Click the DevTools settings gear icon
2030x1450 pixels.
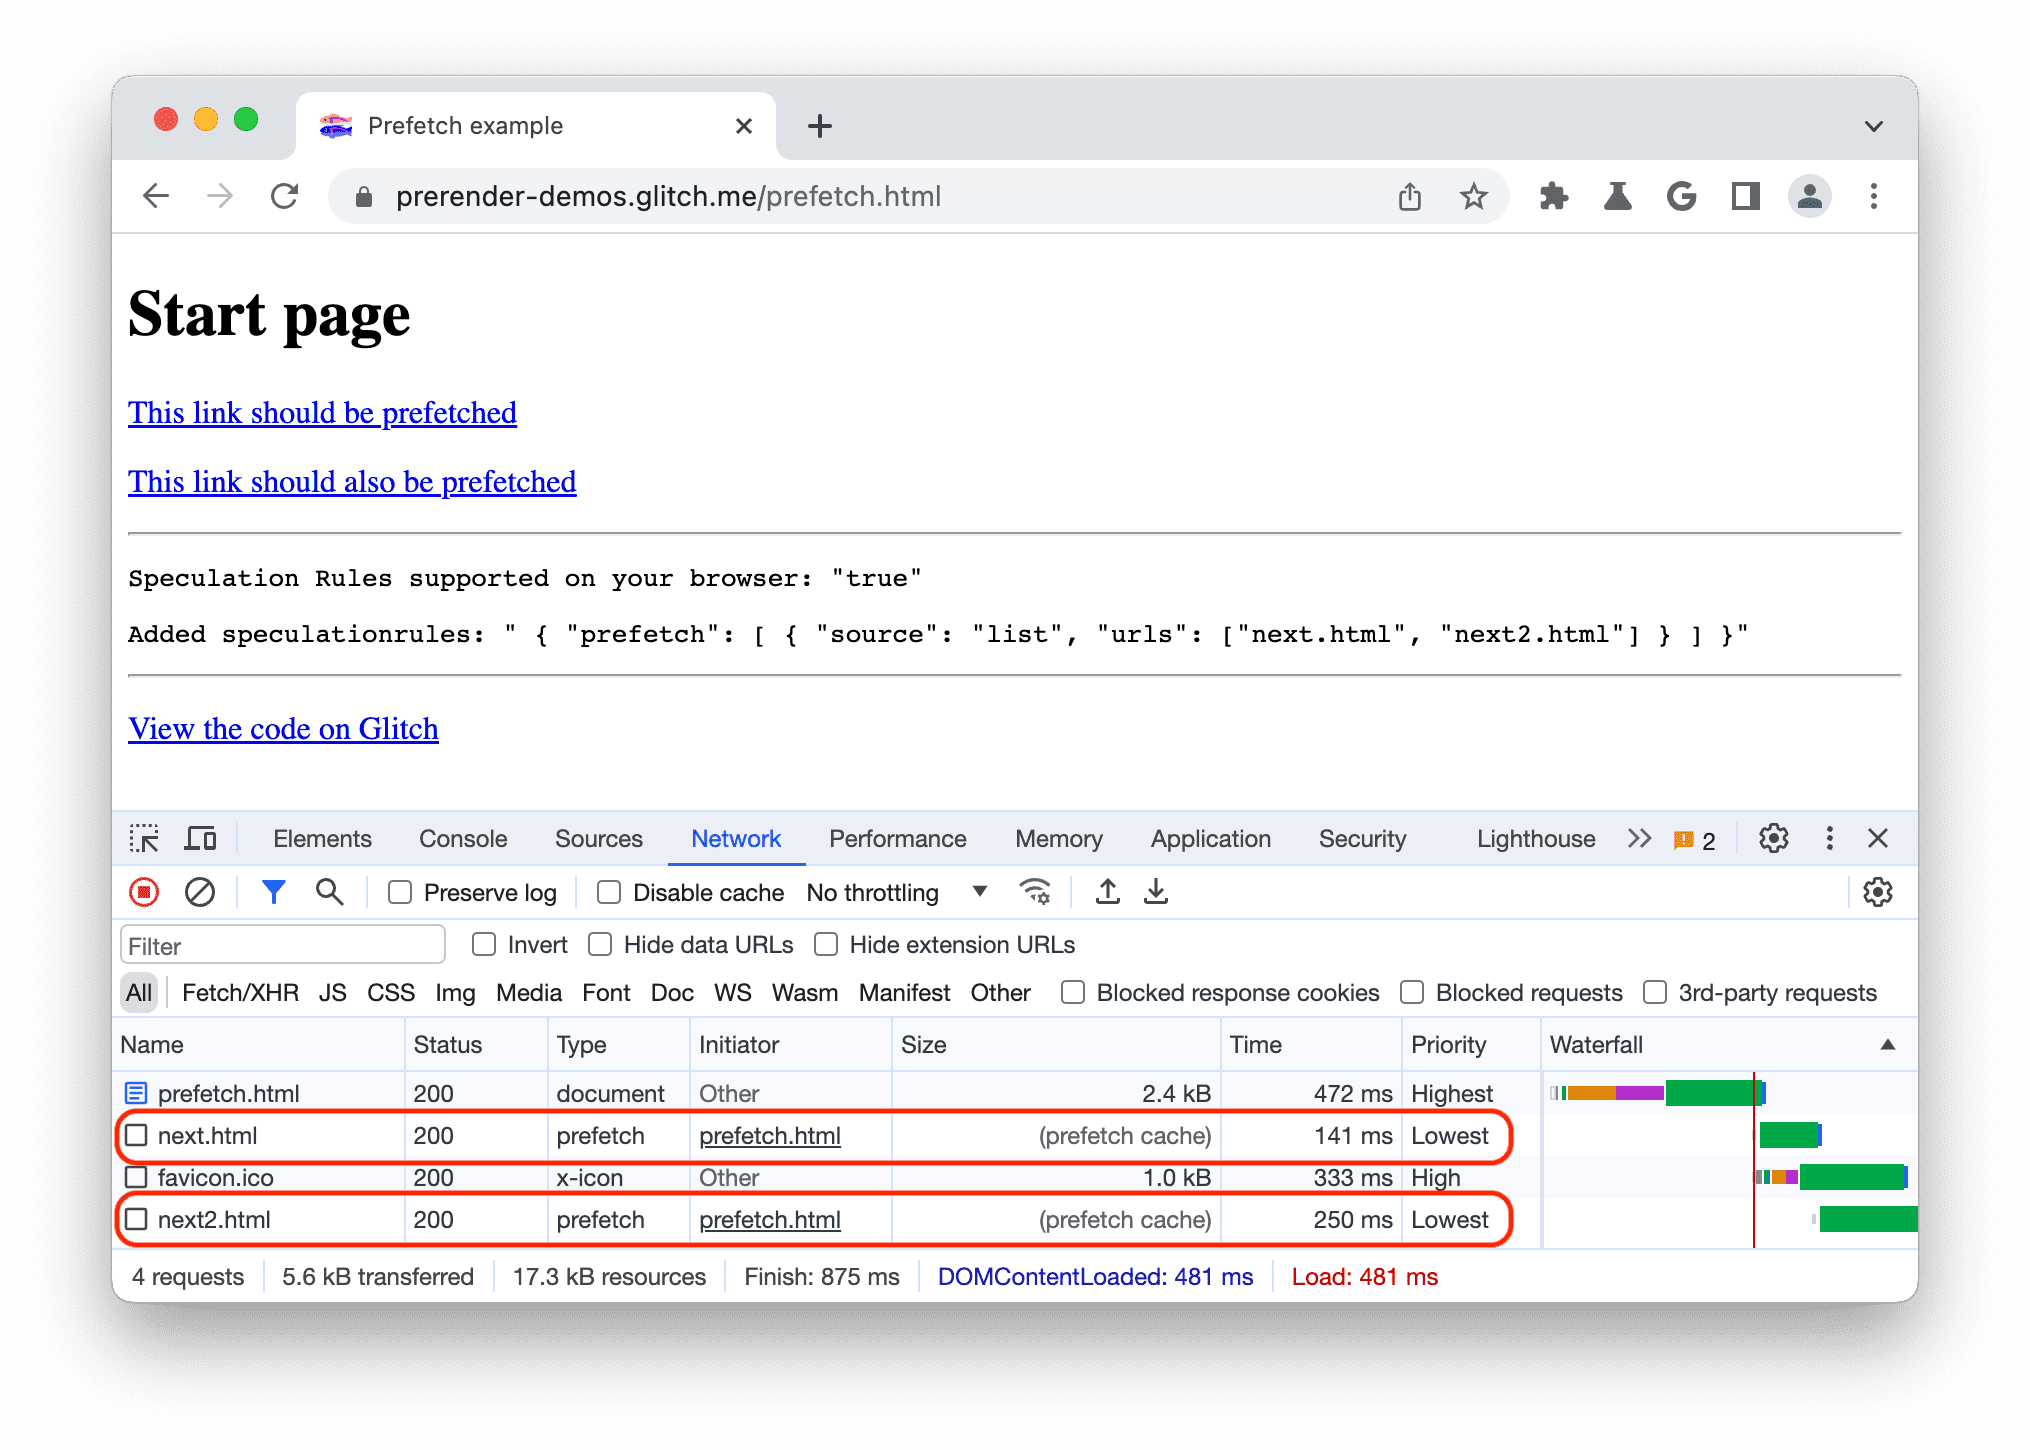click(x=1773, y=836)
